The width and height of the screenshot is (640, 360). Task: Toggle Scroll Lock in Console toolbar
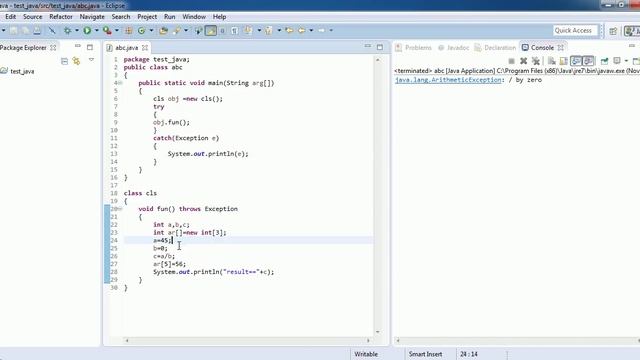[563, 61]
